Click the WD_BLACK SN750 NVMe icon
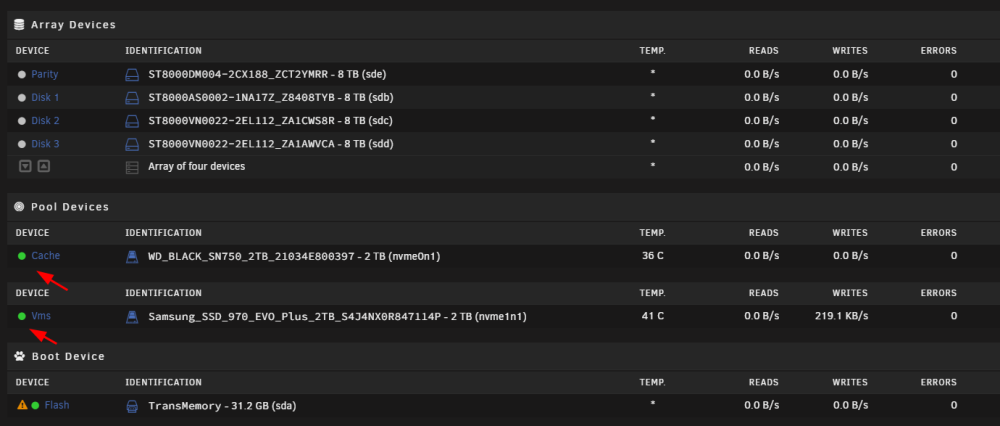The image size is (1000, 426). (131, 256)
